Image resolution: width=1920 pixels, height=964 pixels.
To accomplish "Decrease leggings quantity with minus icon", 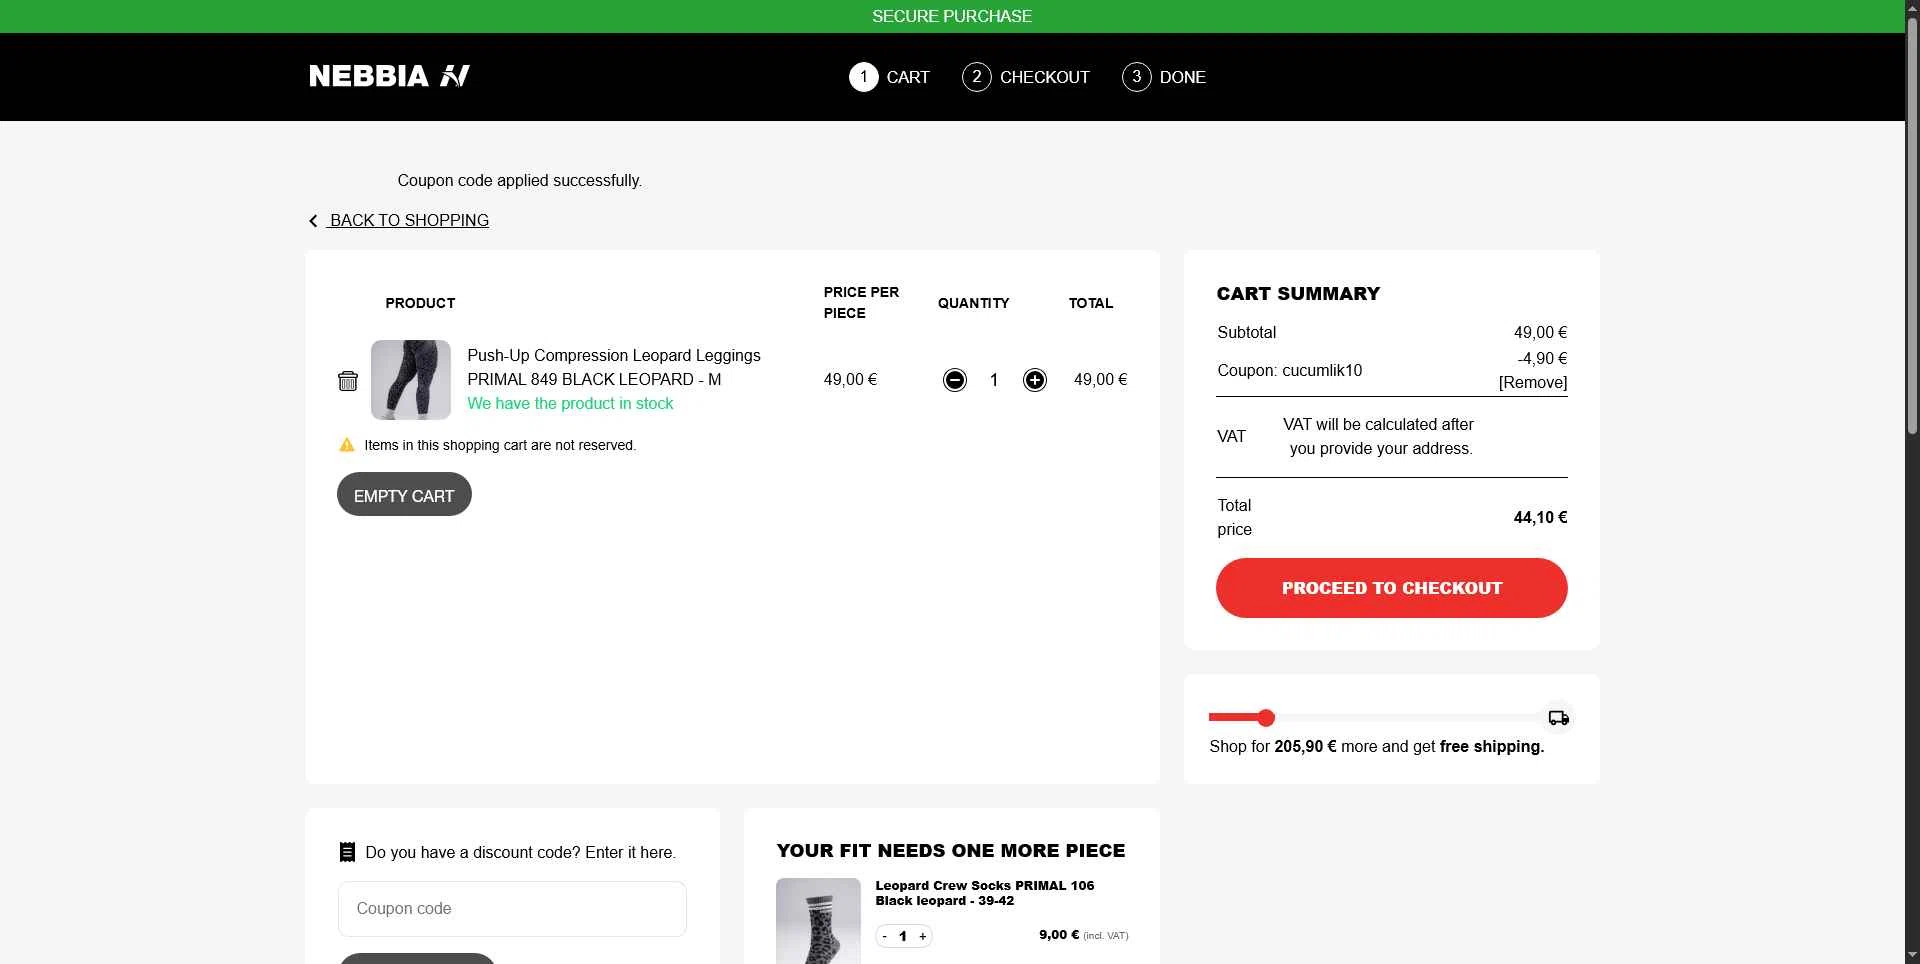I will 955,380.
